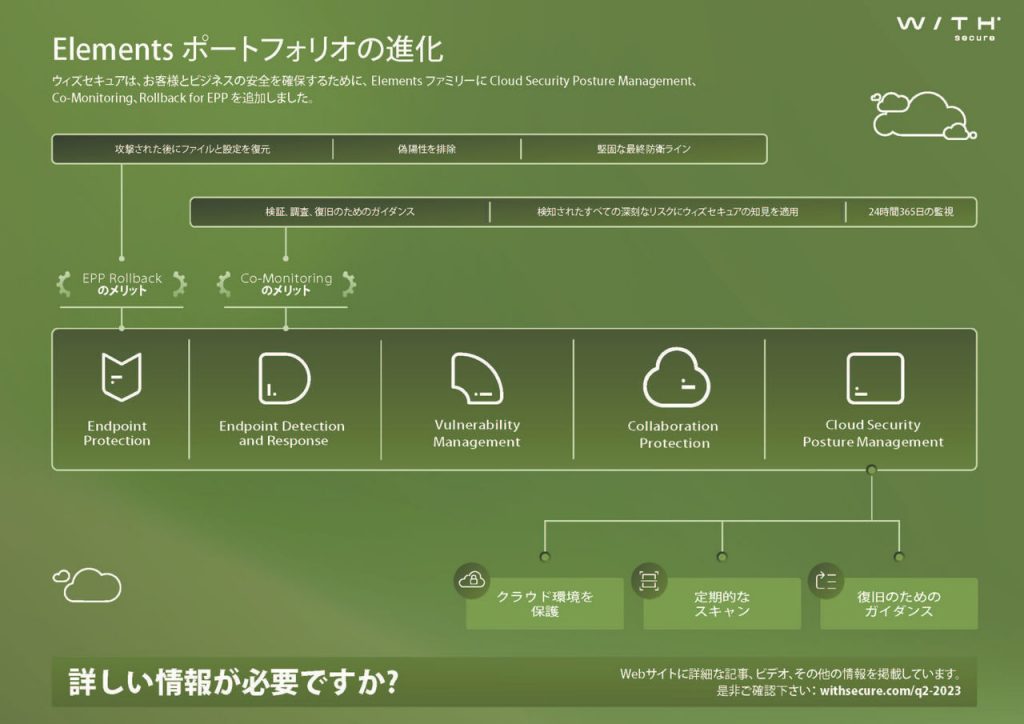Click the 定期的なスキャン box
Screen dimensions: 1024x724
coord(722,604)
